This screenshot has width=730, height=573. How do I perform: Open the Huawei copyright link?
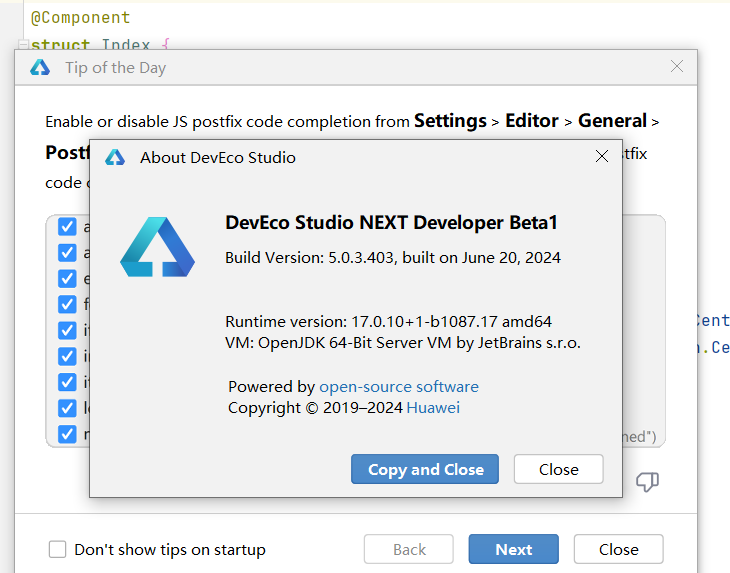coord(433,408)
